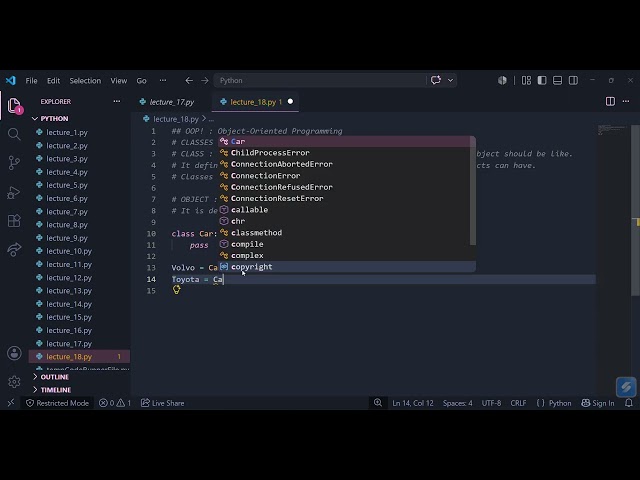Open the Copilot dropdown arrow

pos(451,80)
